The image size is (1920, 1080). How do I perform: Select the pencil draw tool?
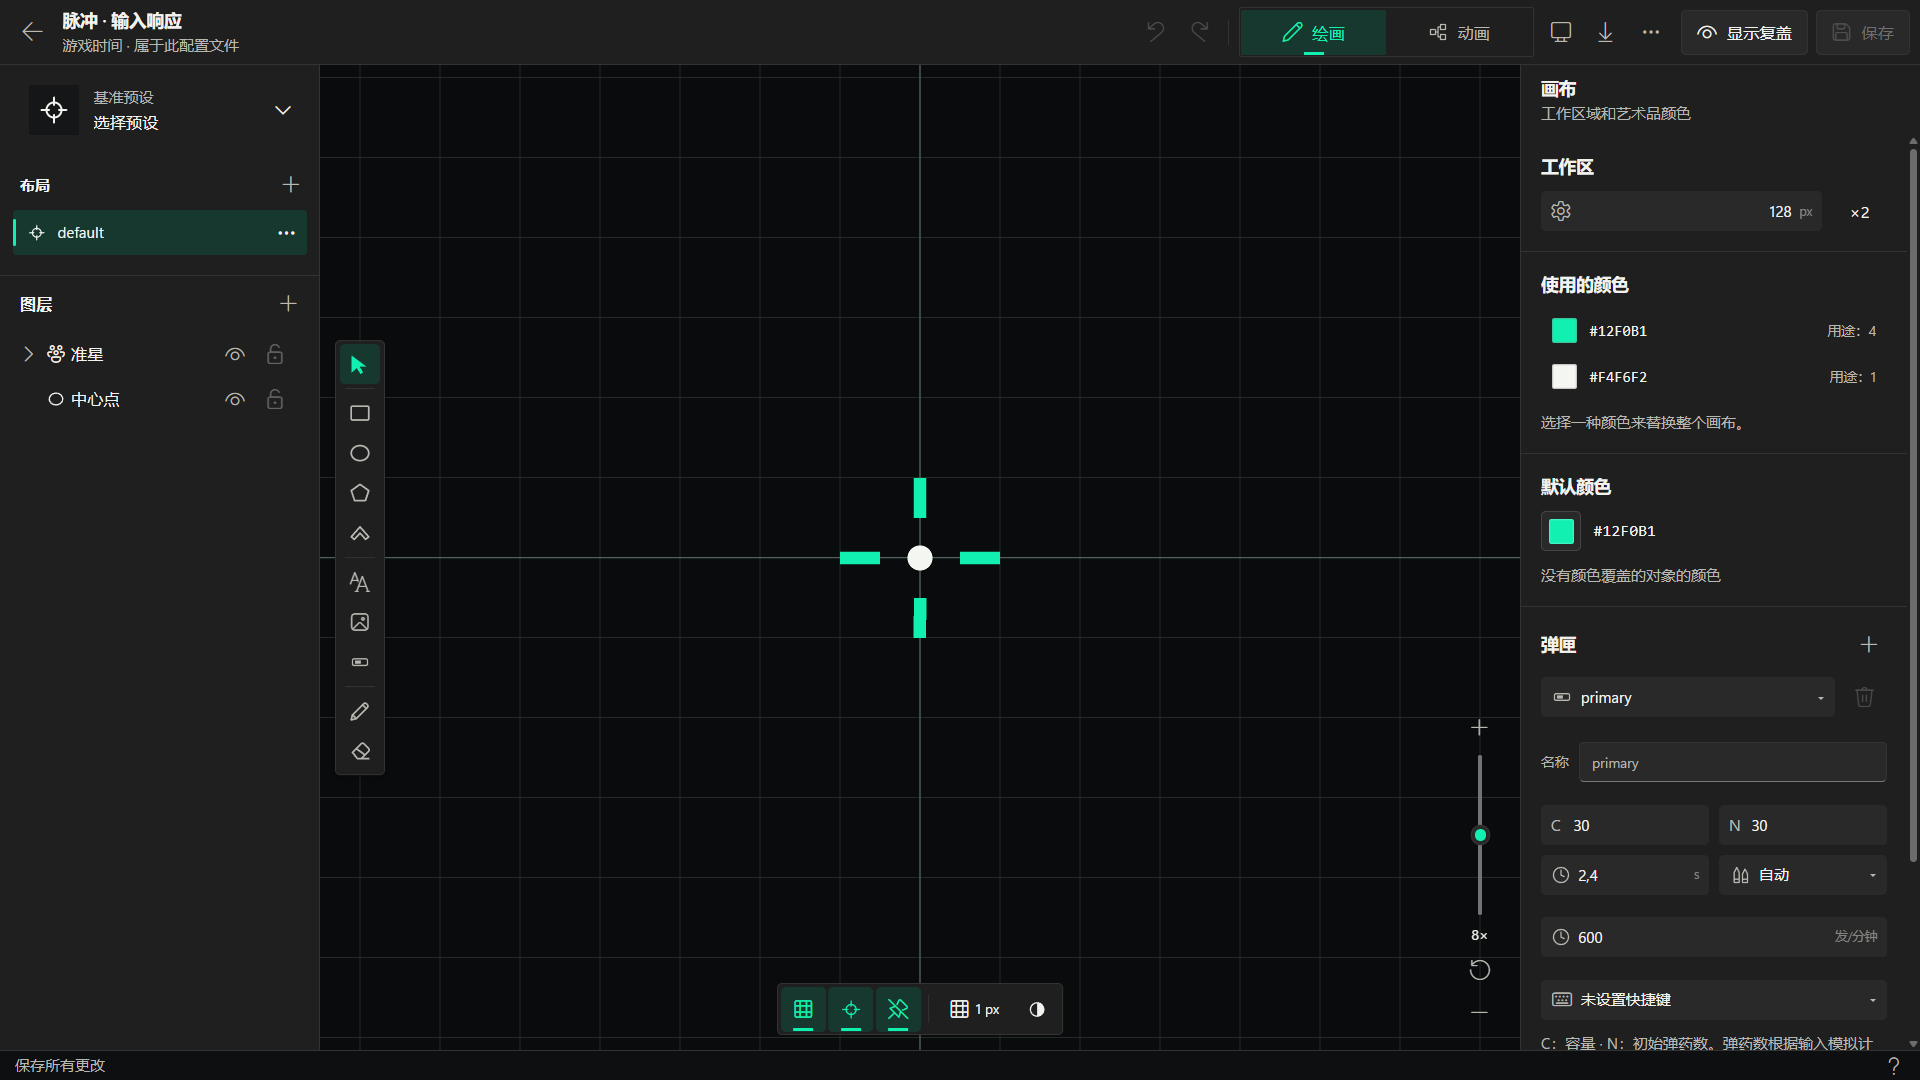(360, 711)
